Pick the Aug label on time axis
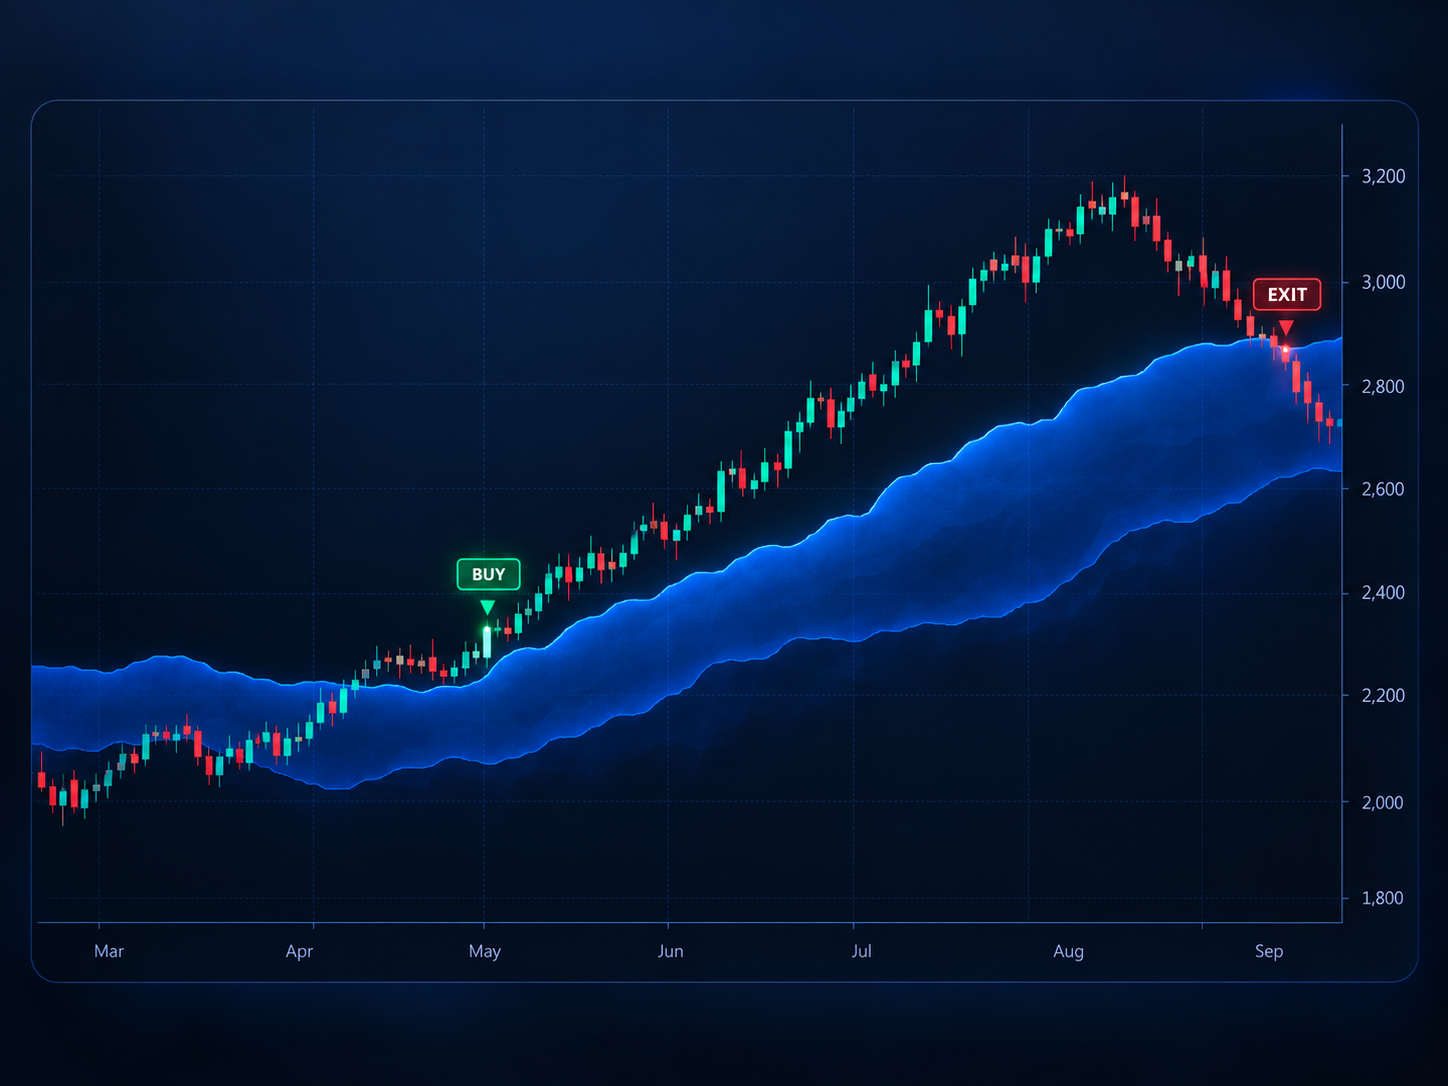Screen dimensions: 1448x1086 pyautogui.click(x=1069, y=951)
